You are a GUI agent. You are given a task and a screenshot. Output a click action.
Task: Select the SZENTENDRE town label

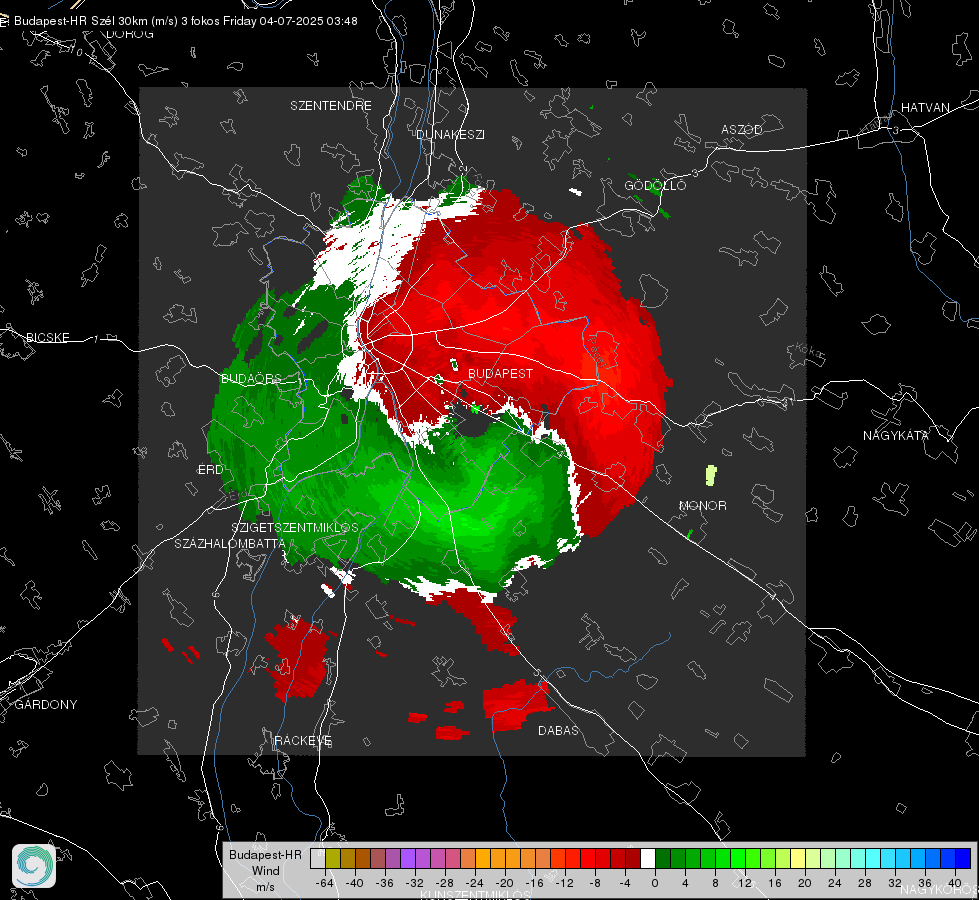(x=331, y=106)
